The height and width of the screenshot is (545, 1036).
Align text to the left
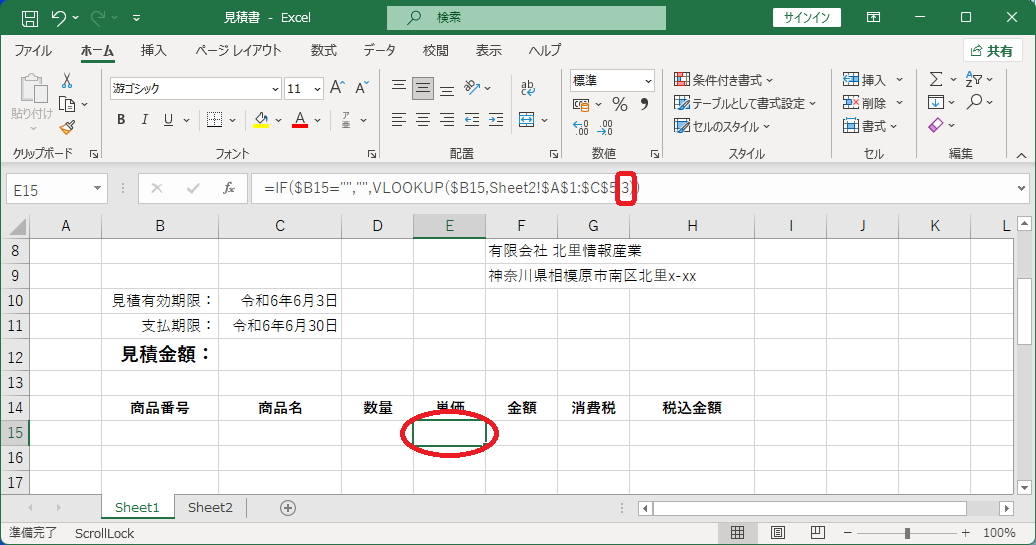[x=398, y=120]
